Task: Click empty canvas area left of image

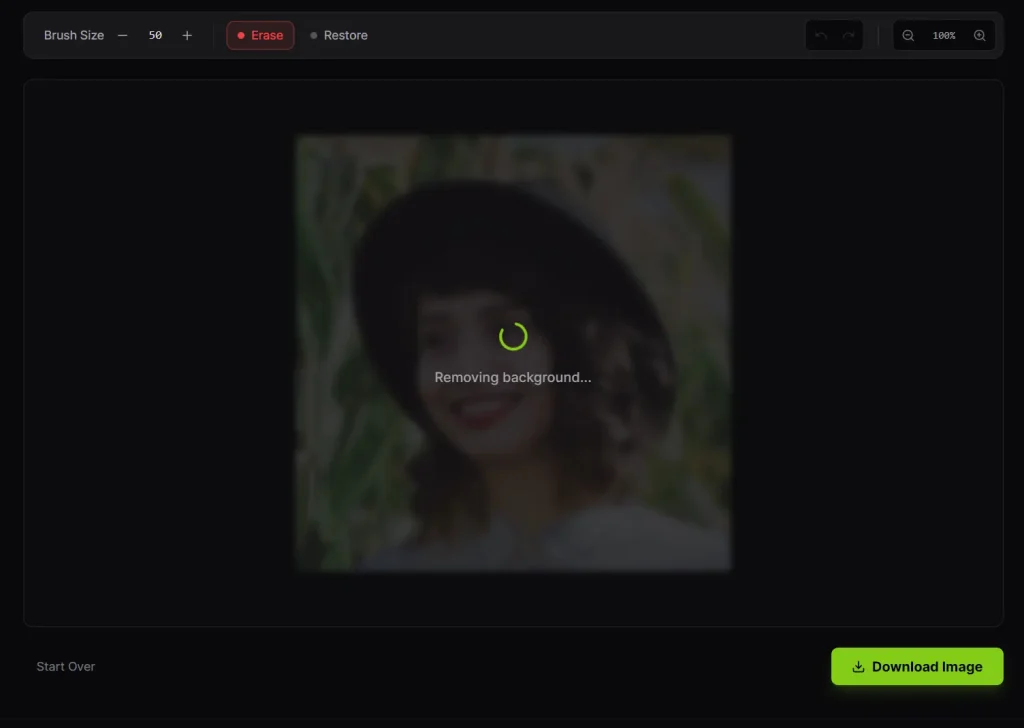Action: [160, 350]
